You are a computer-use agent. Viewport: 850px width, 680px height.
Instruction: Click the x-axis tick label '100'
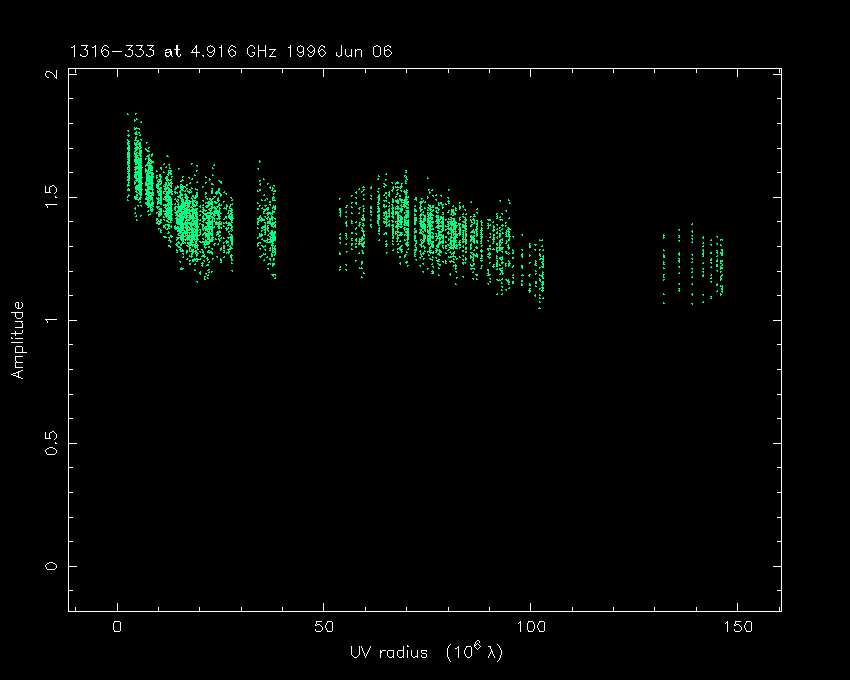pos(530,628)
